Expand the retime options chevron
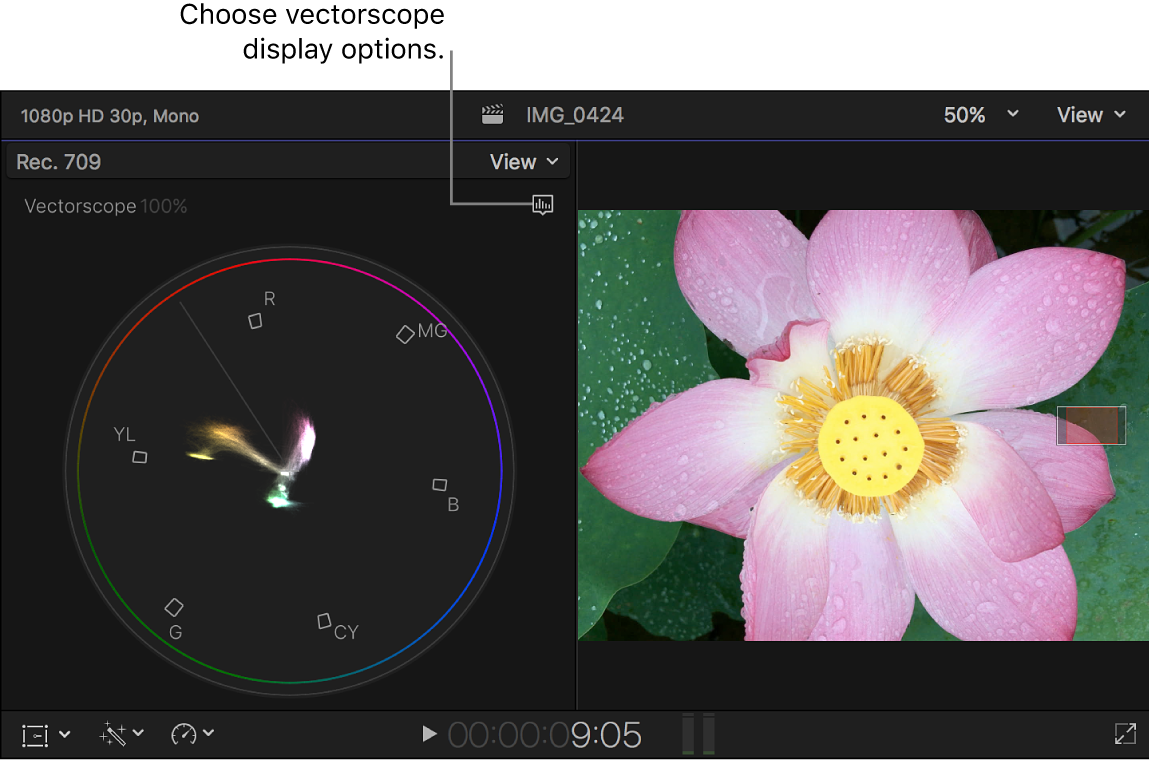Viewport: 1150px width, 762px height. (210, 733)
